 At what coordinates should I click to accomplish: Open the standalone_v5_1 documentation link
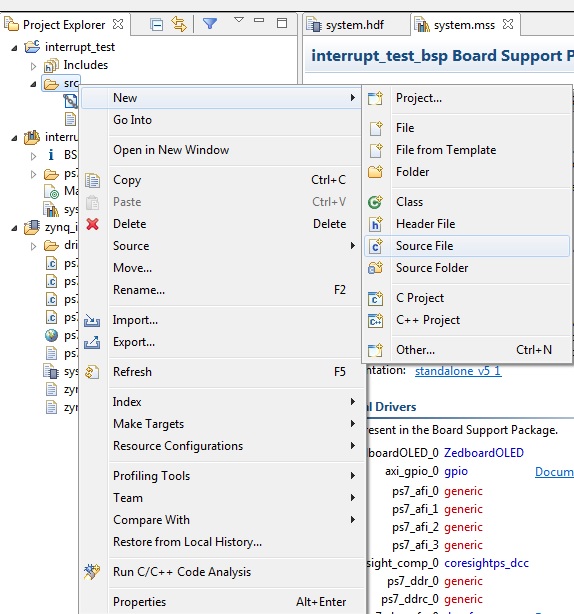point(458,371)
